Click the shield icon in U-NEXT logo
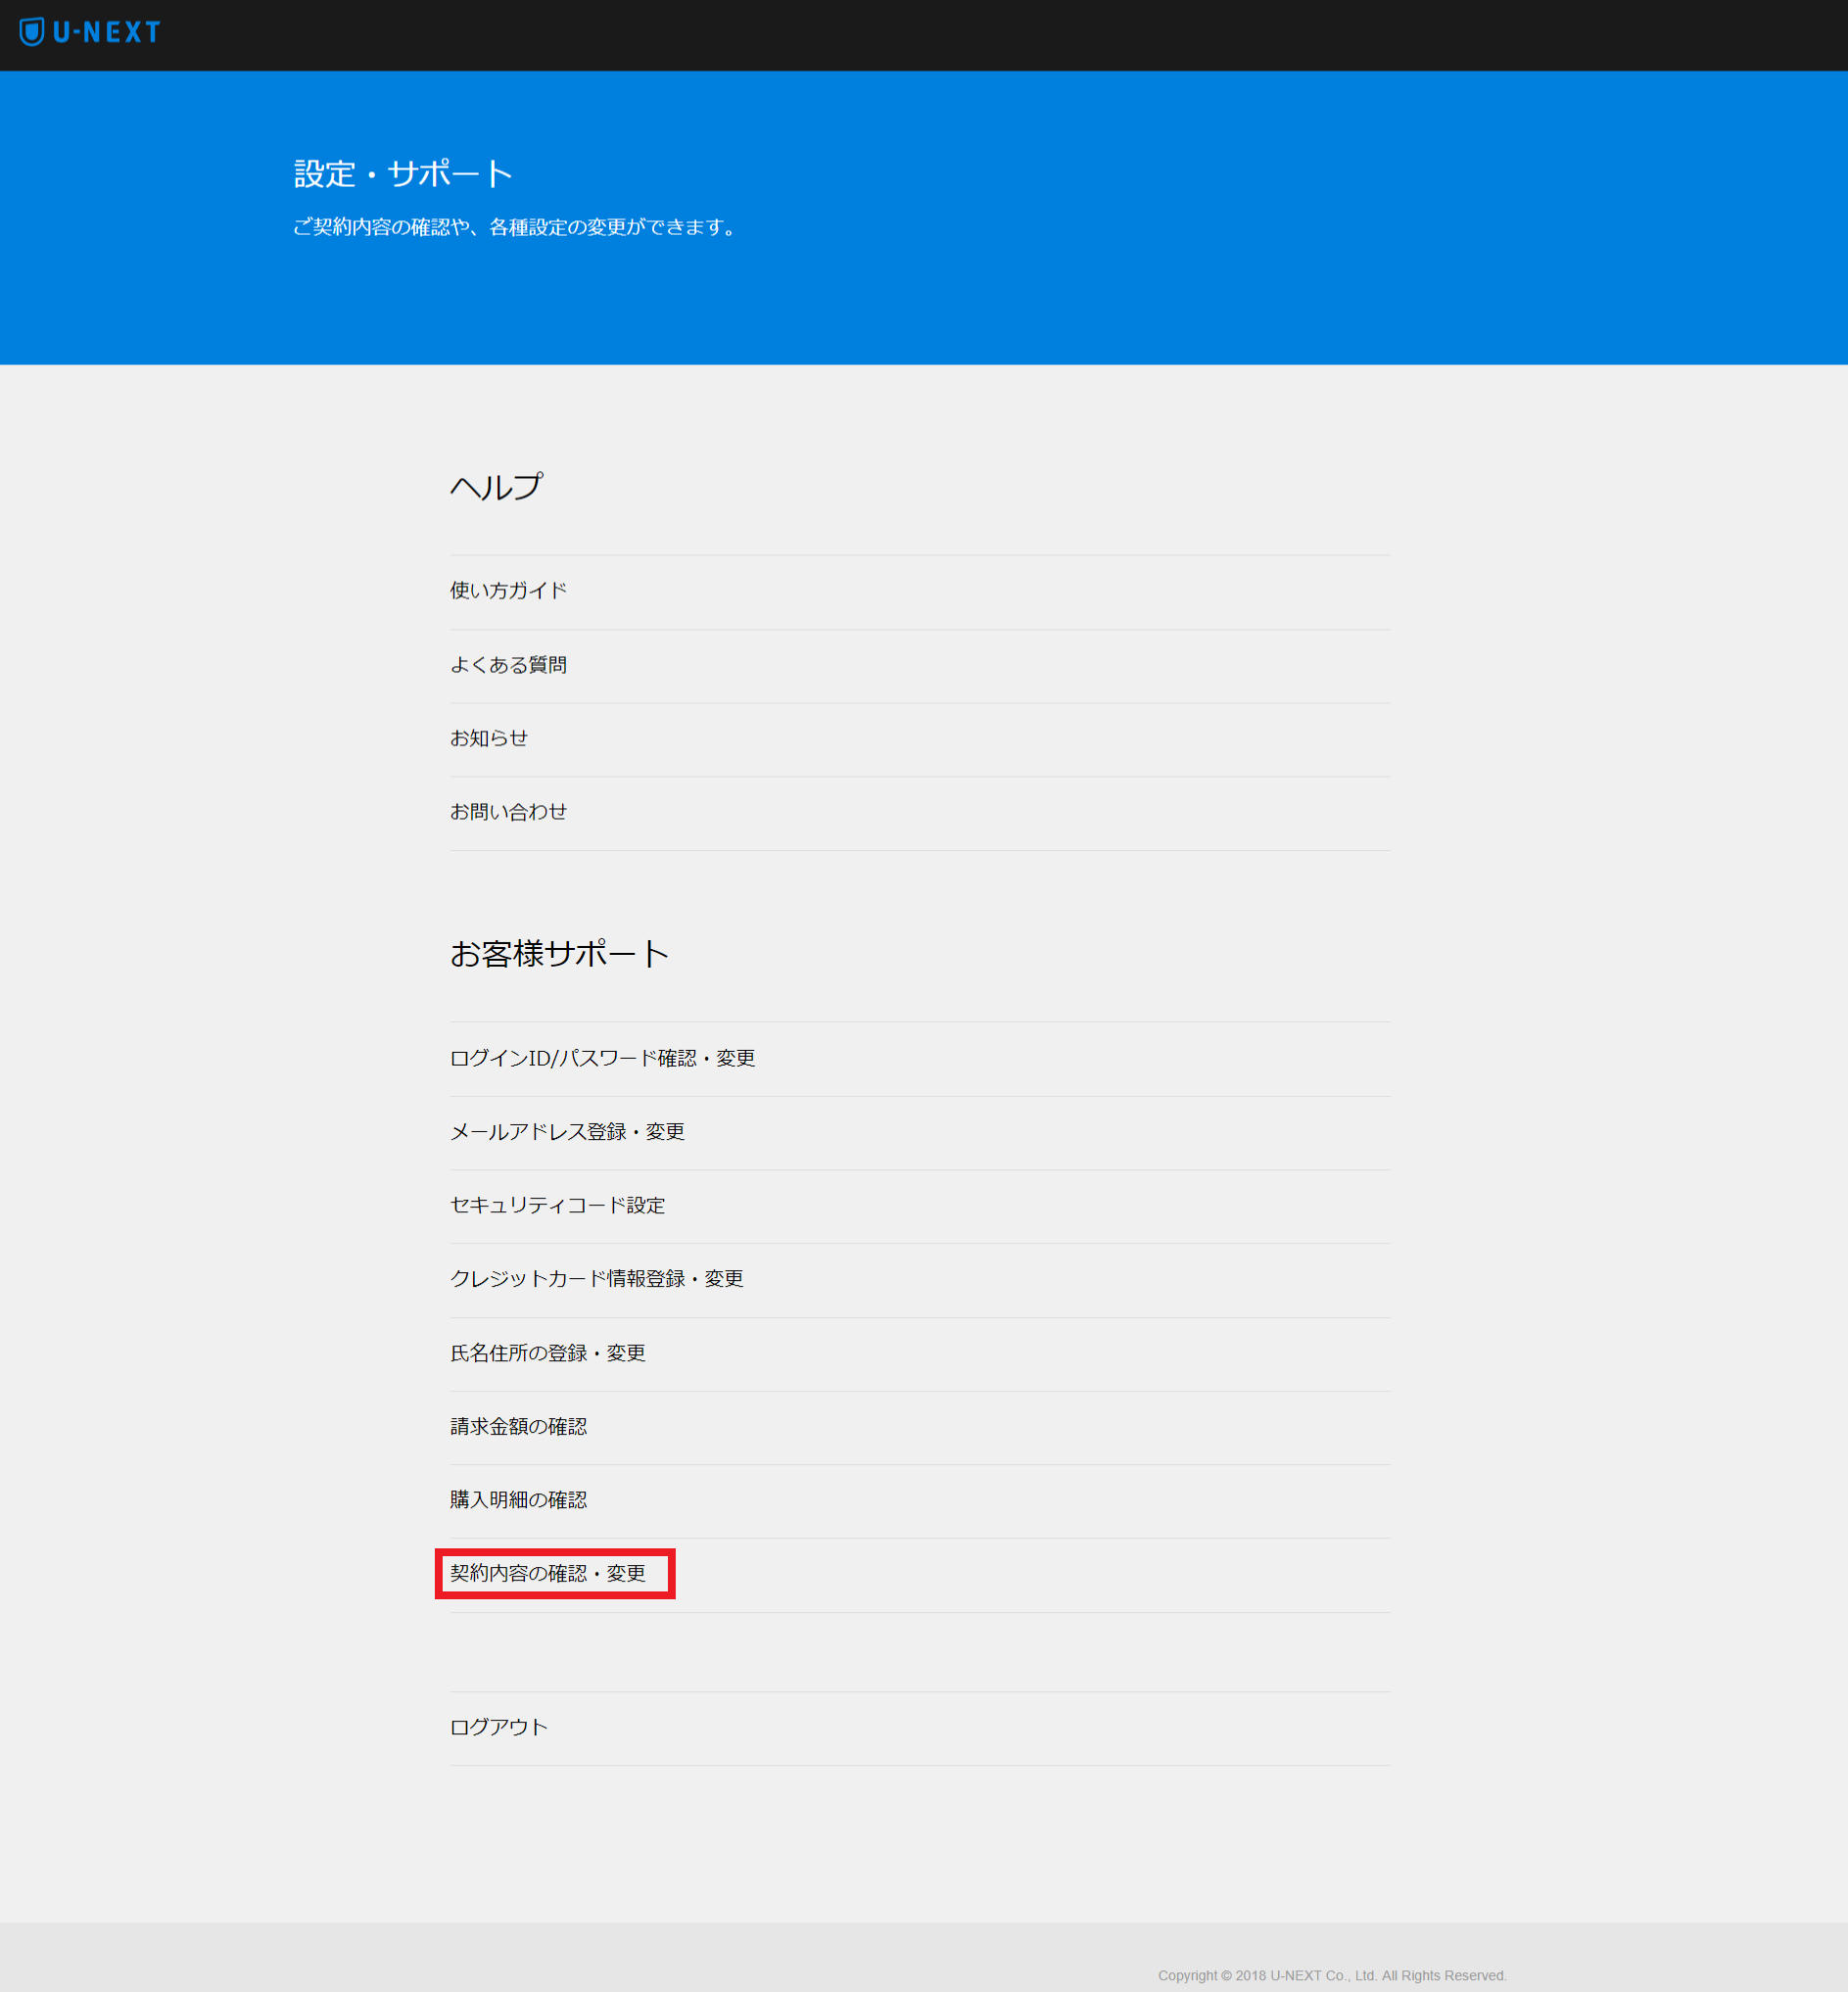The height and width of the screenshot is (1992, 1848). click(33, 31)
